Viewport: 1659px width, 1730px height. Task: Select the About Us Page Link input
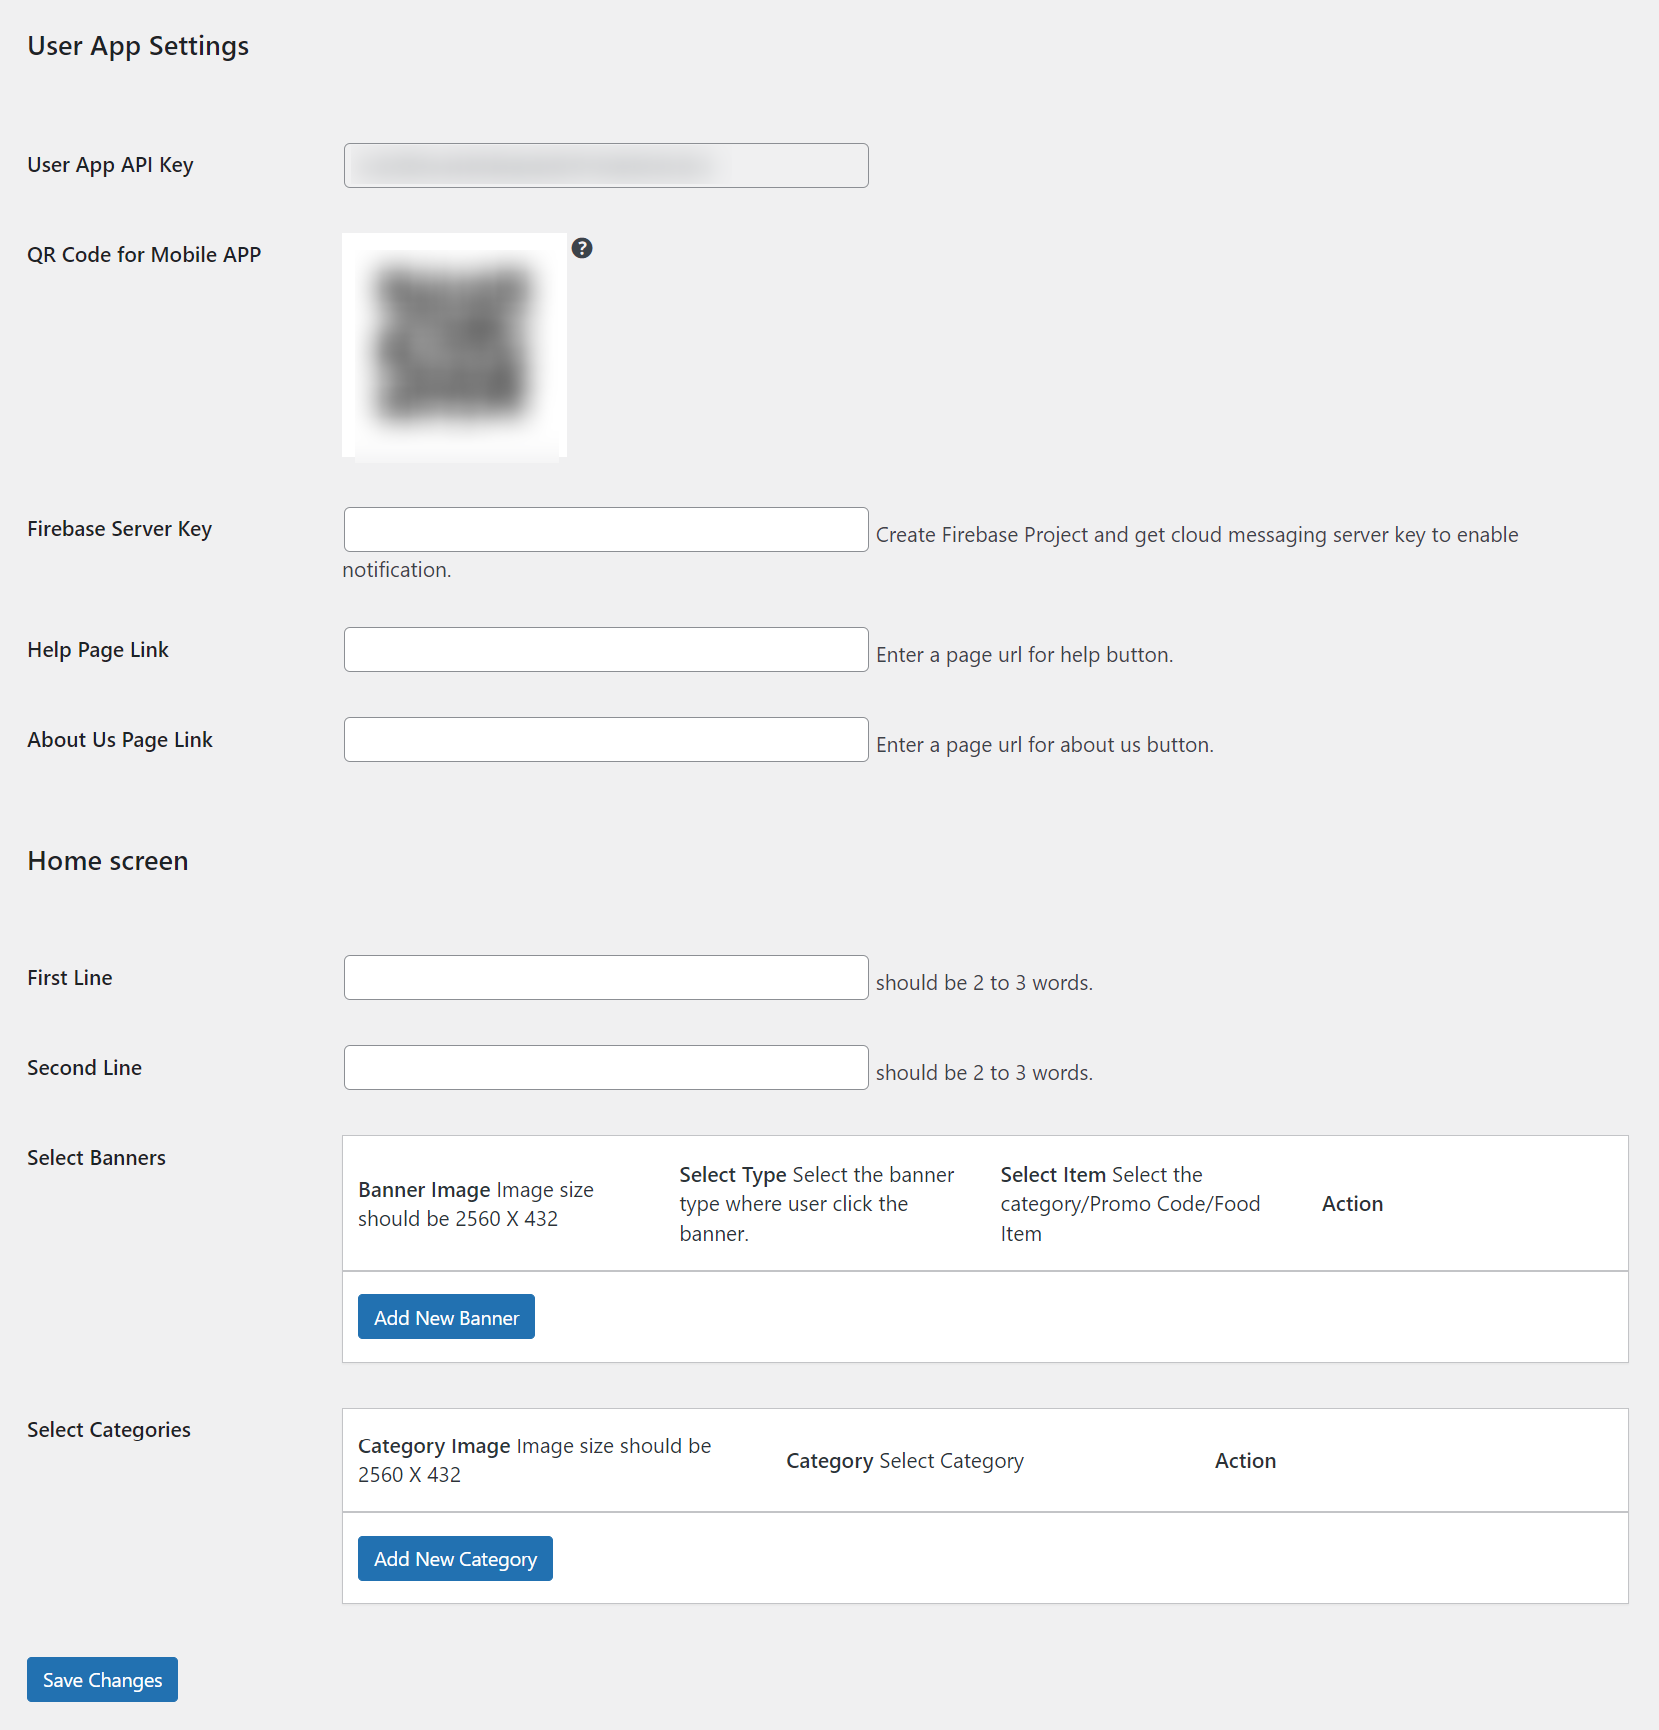(x=606, y=739)
